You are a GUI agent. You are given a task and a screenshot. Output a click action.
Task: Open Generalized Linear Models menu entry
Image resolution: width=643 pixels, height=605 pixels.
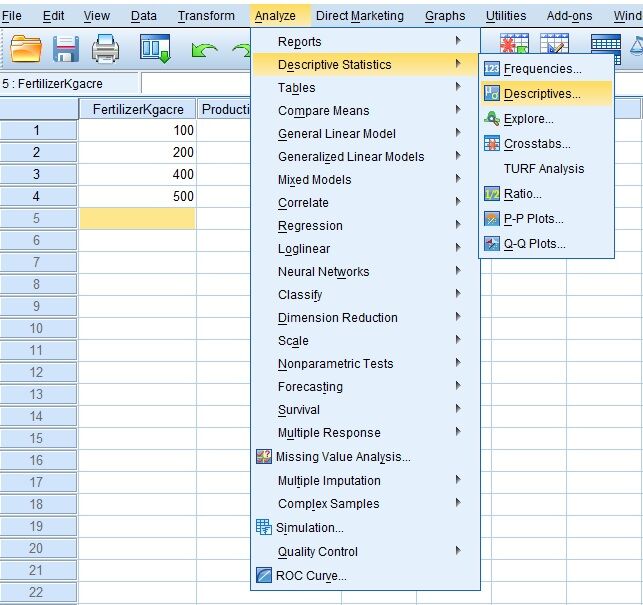click(365, 156)
